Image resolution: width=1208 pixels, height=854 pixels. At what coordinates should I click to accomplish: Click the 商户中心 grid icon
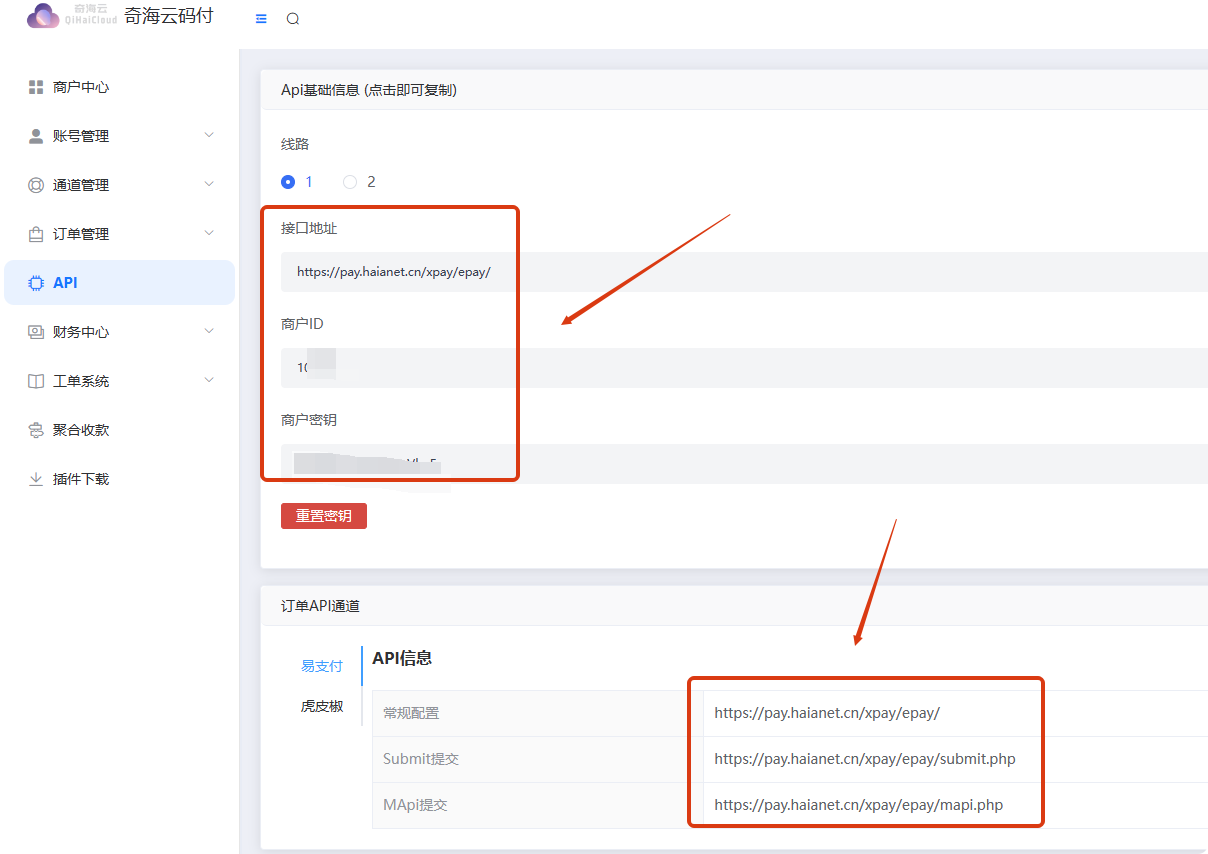tap(36, 87)
